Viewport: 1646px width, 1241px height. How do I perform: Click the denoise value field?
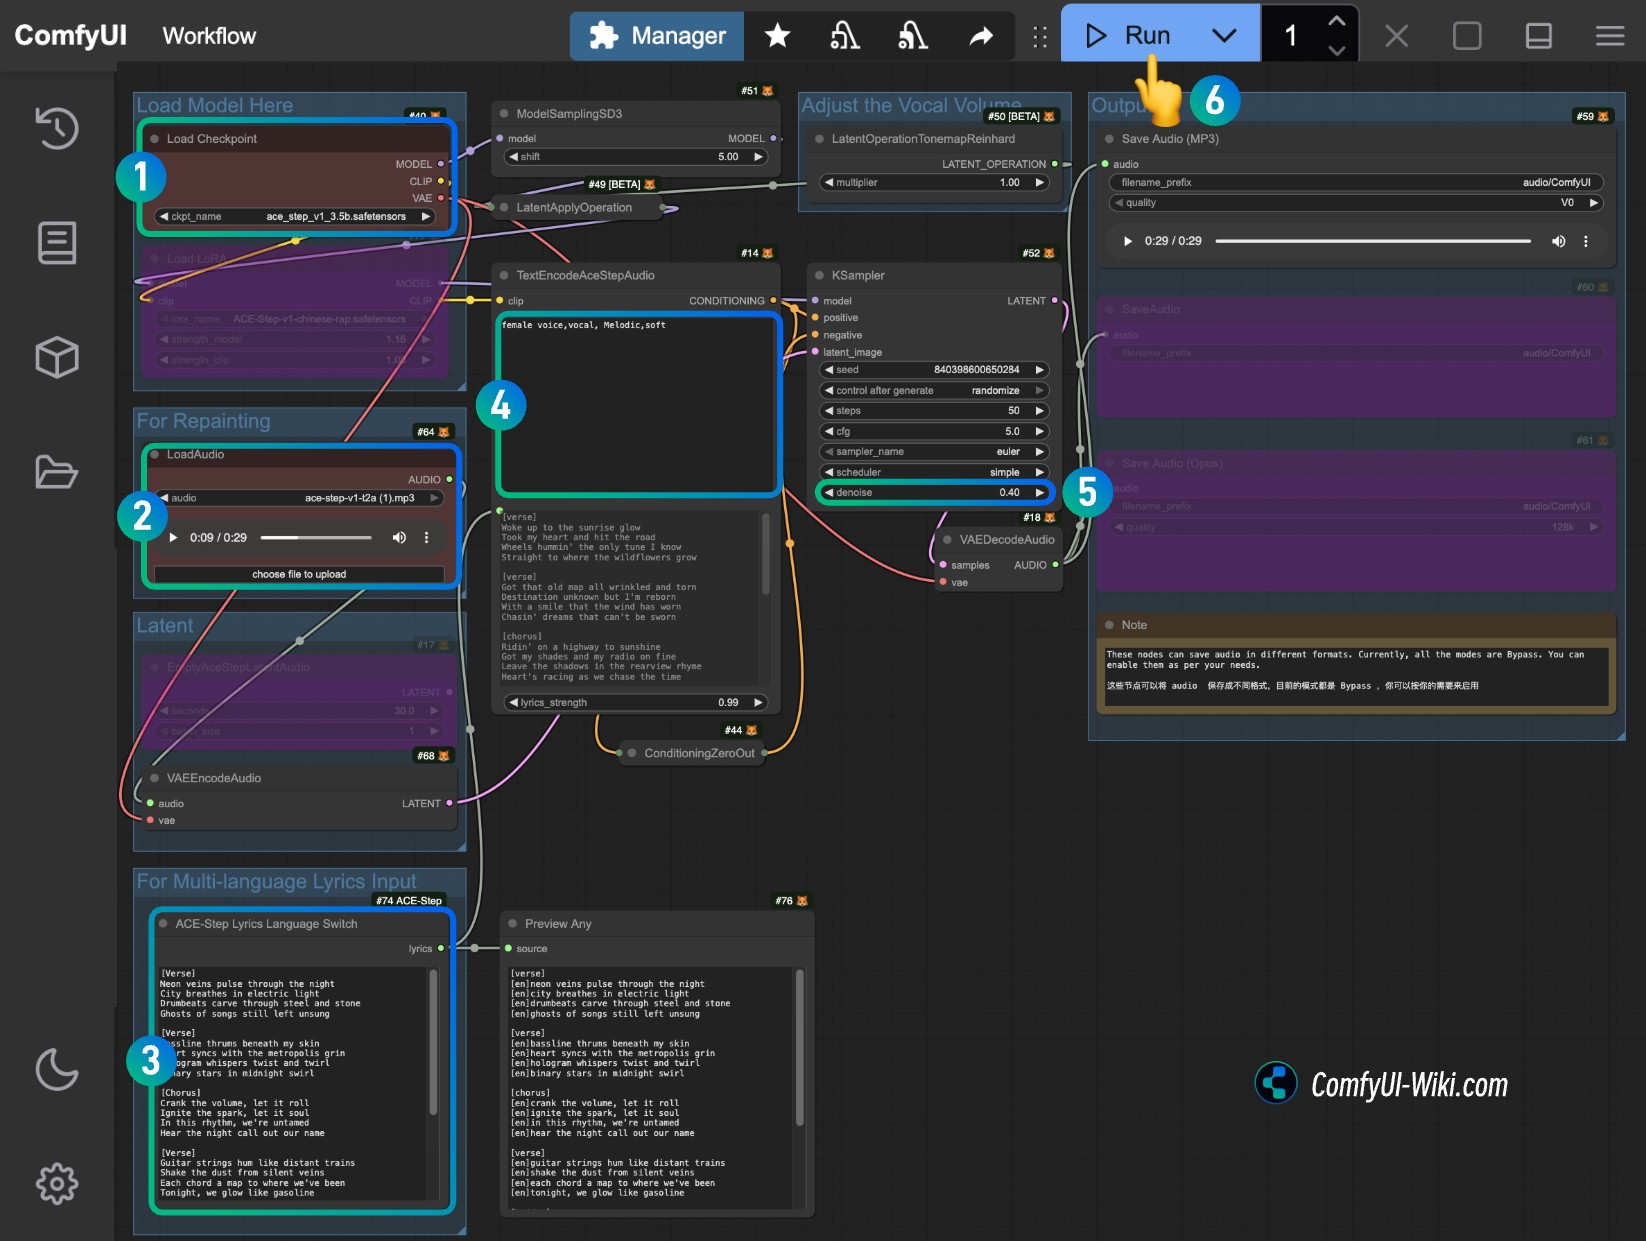[x=934, y=493]
